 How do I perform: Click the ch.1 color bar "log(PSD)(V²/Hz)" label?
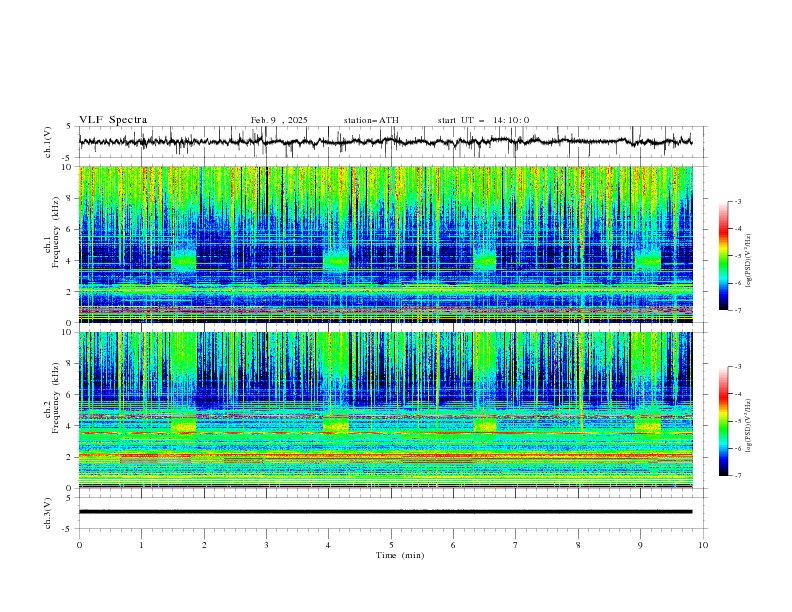click(749, 261)
